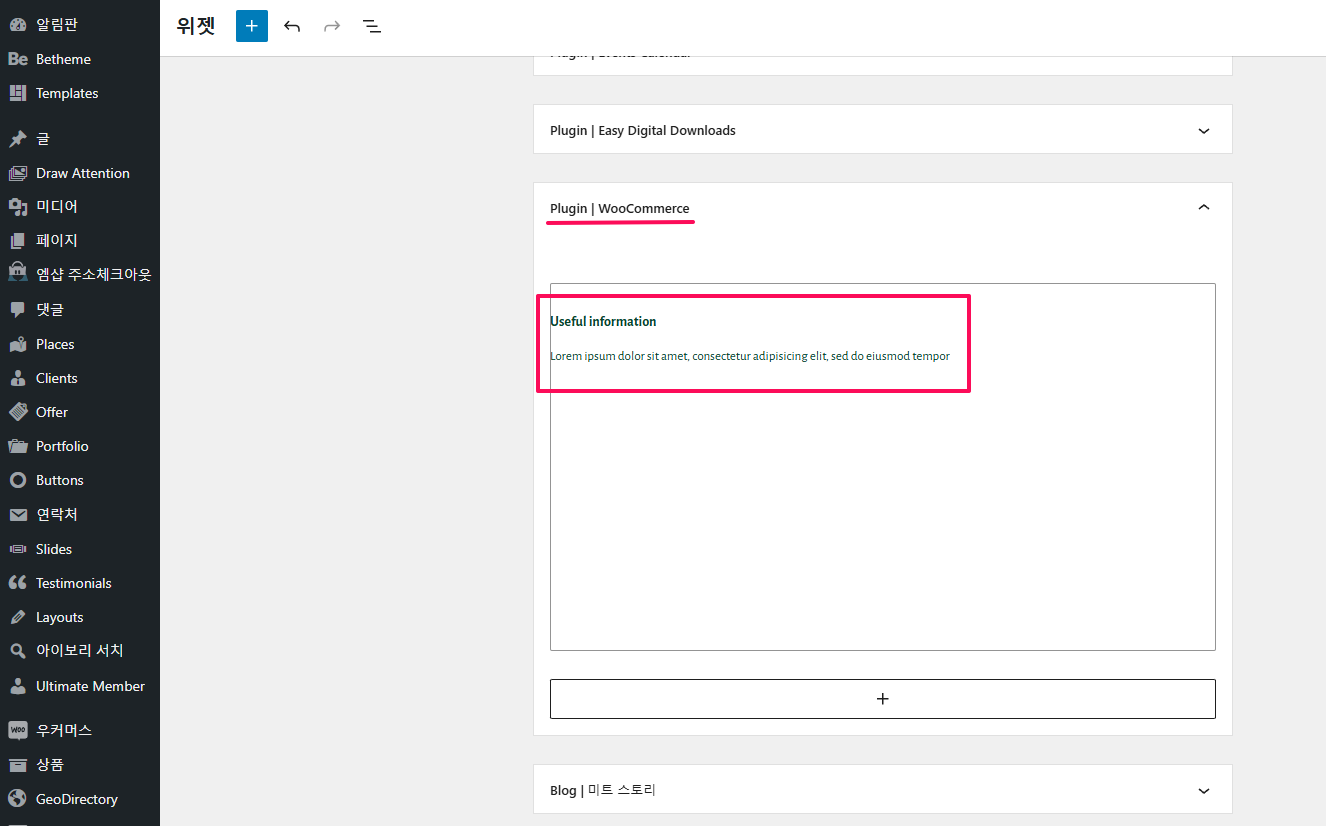The width and height of the screenshot is (1326, 826).
Task: Select the Lorem ipsum widget text
Action: coord(750,356)
